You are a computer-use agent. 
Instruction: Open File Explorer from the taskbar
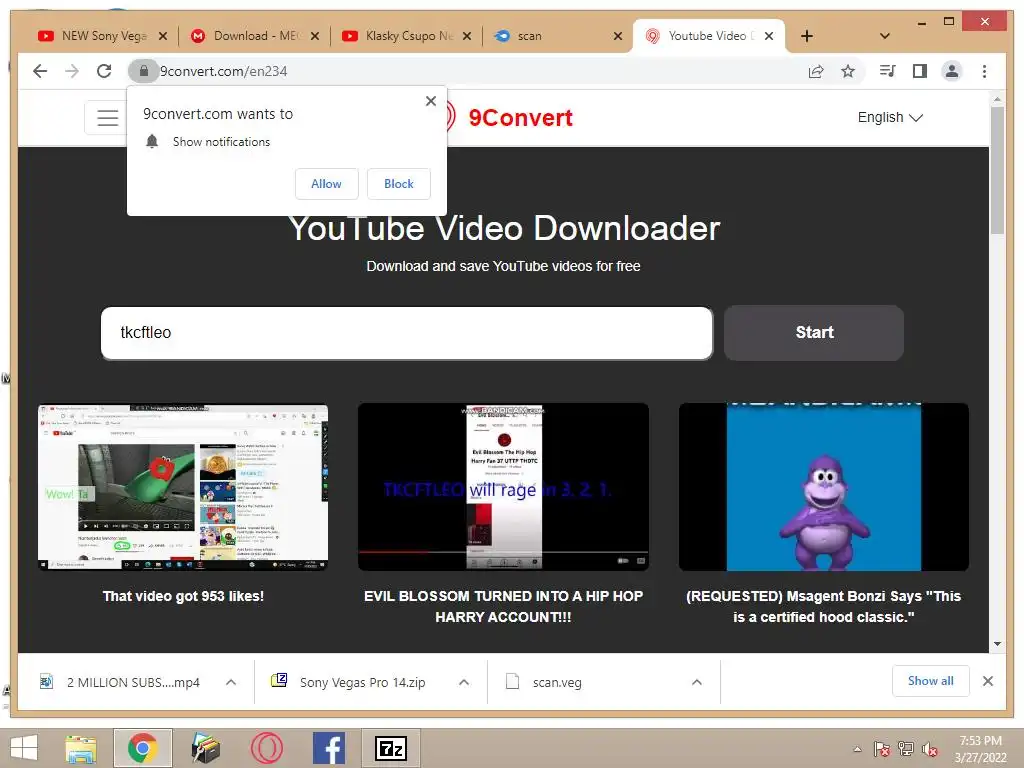pyautogui.click(x=81, y=748)
